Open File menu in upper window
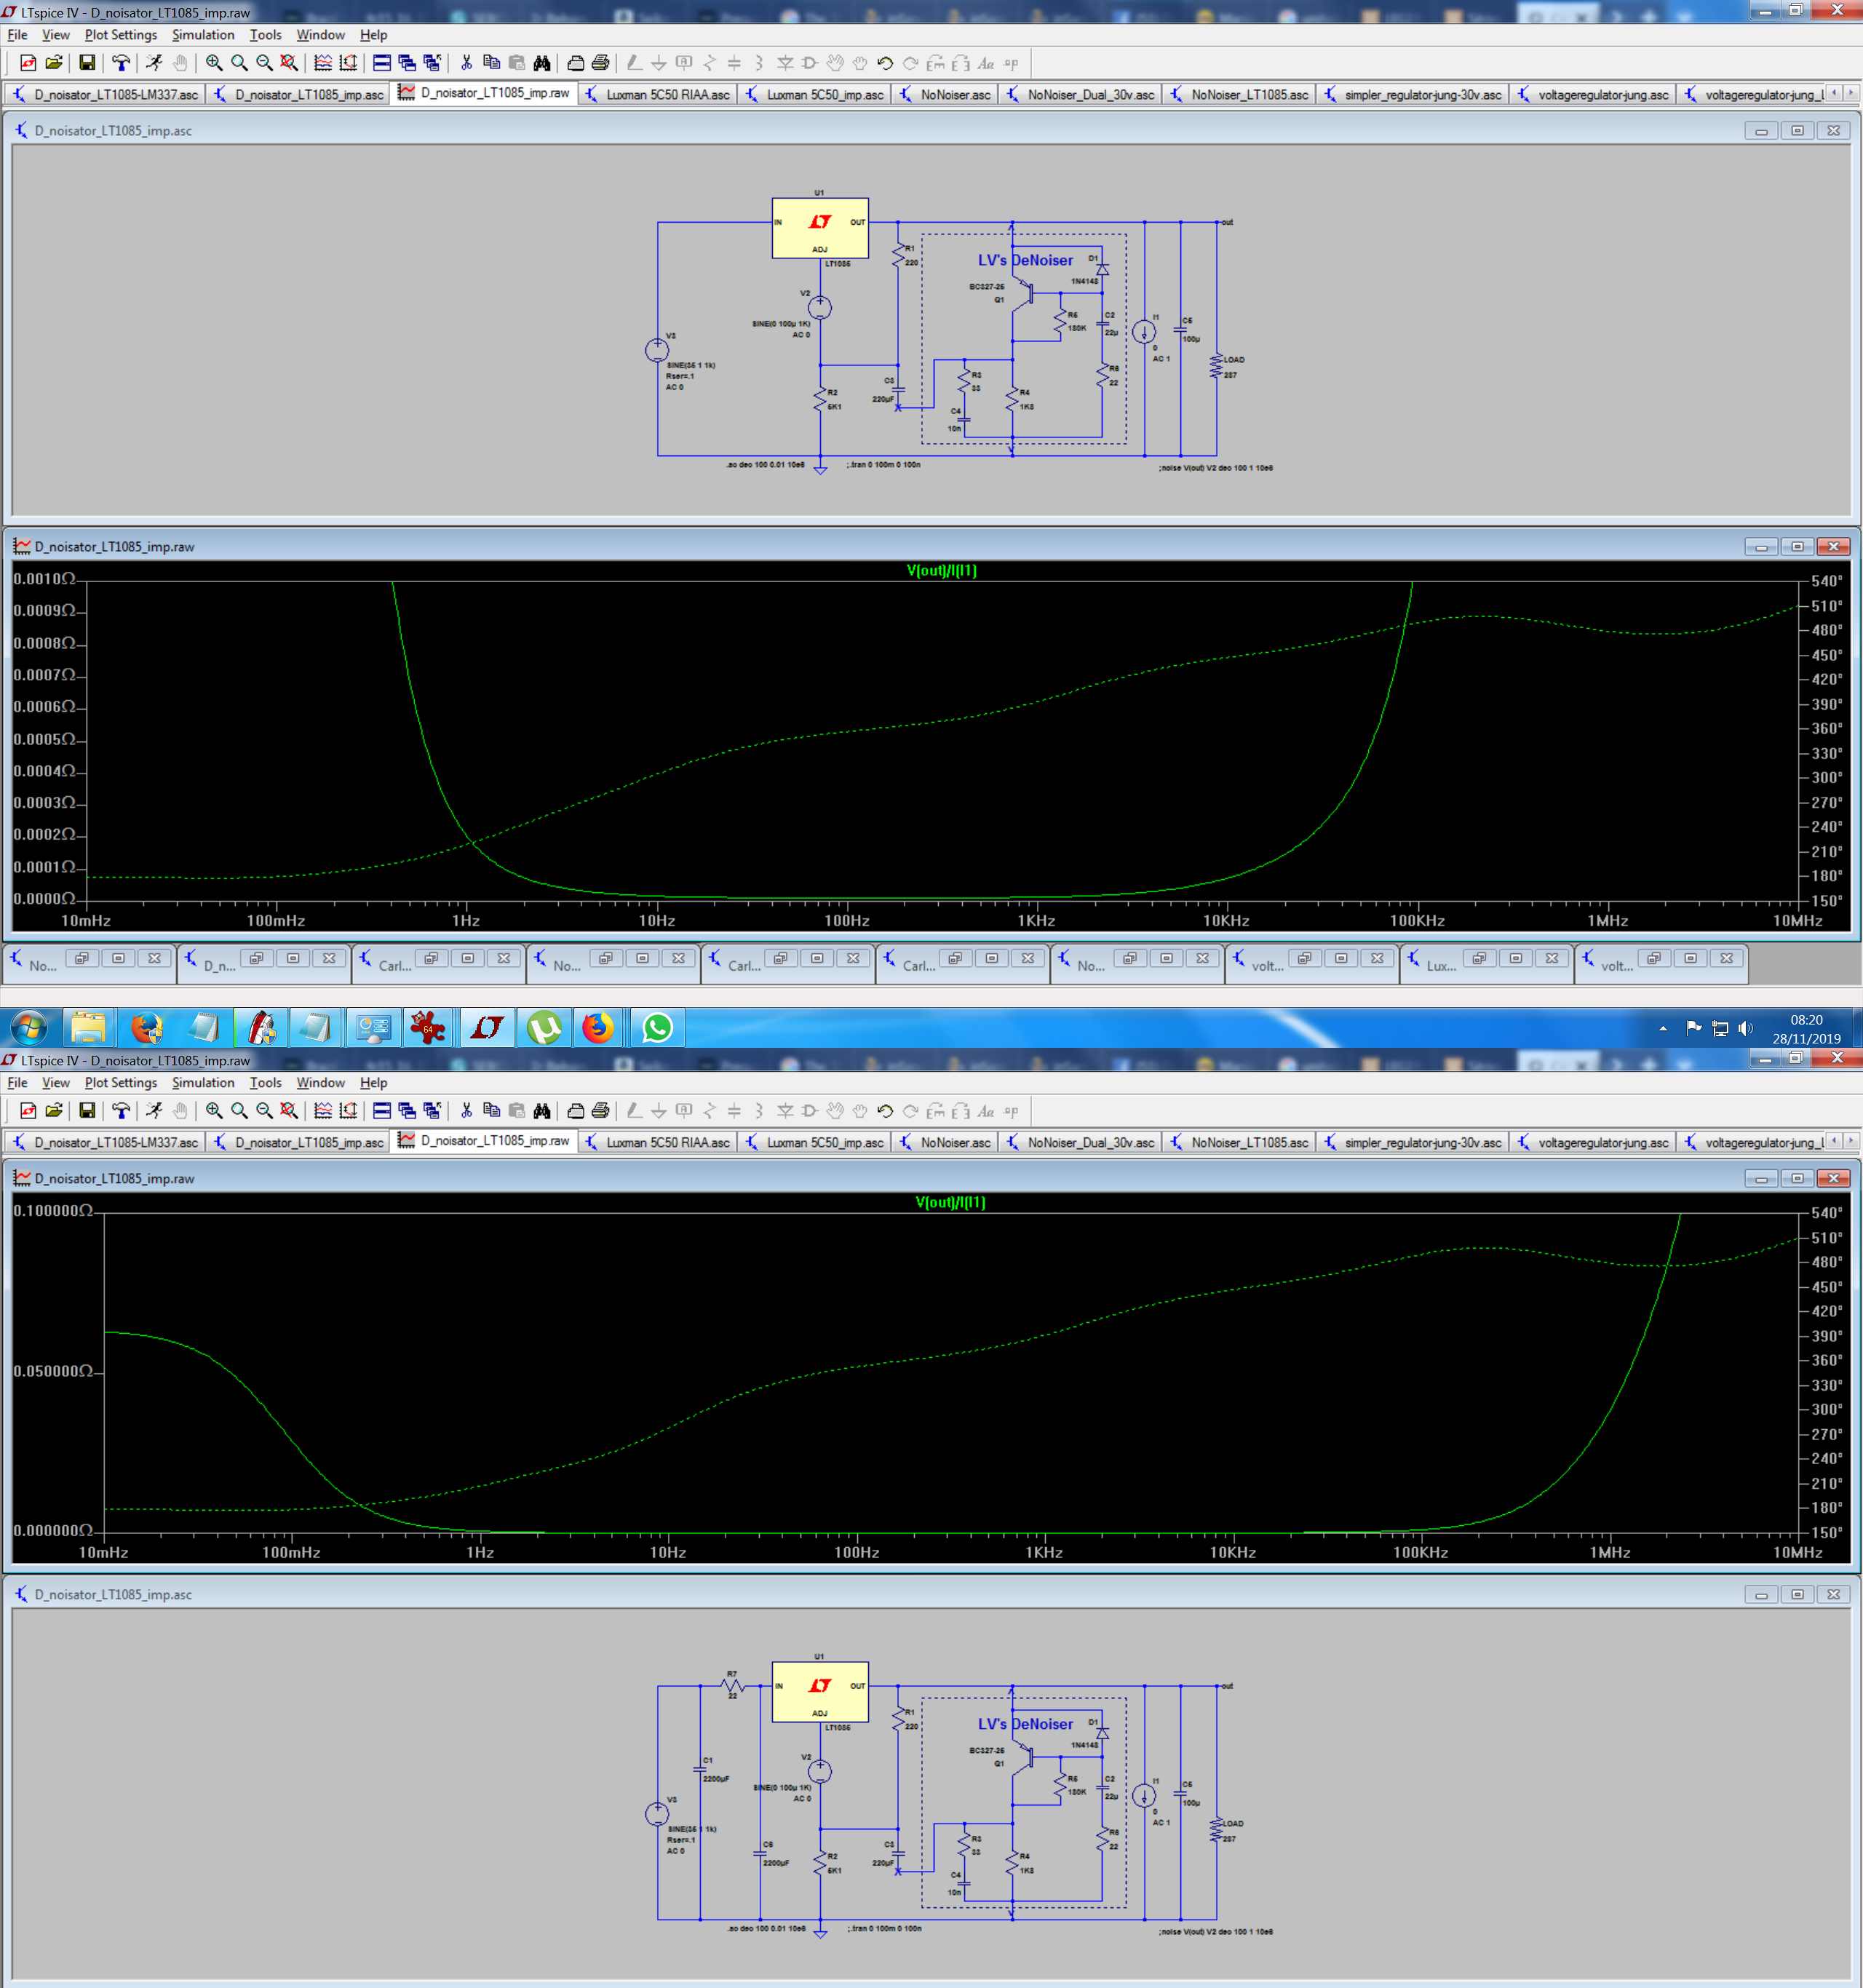 pyautogui.click(x=17, y=35)
